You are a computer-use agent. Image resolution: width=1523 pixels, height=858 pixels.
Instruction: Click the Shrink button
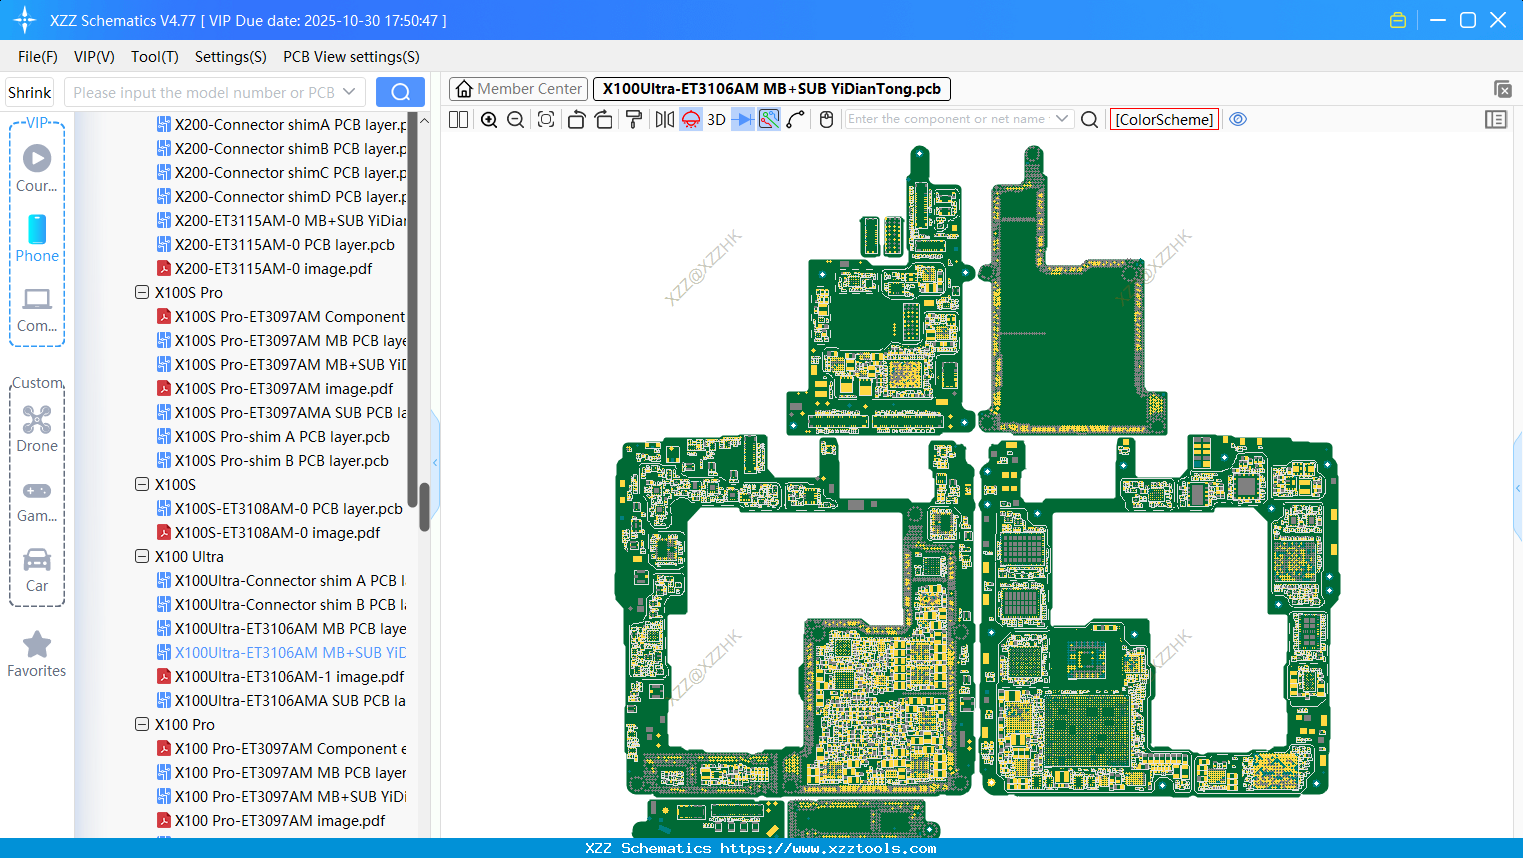[x=30, y=92]
